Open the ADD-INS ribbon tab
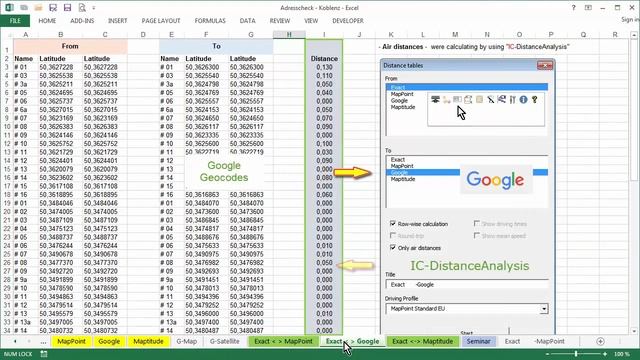Viewport: 640px width, 360px height. (x=82, y=21)
